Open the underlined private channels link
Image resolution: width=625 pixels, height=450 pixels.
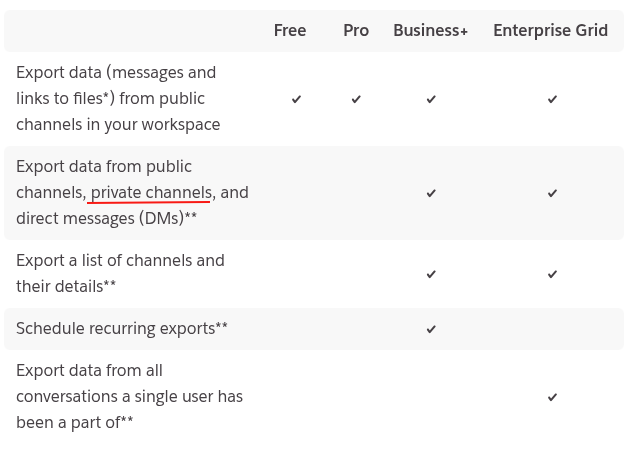(151, 192)
